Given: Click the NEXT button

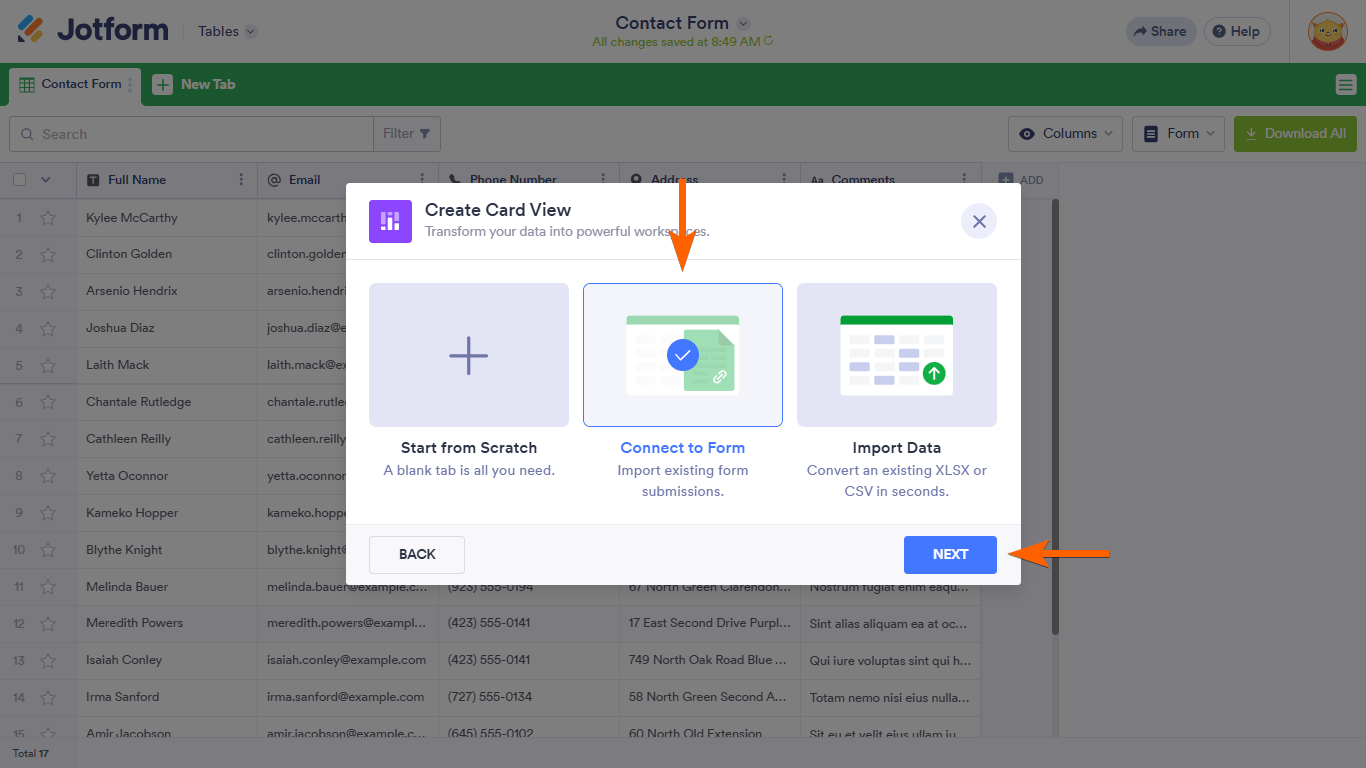Looking at the screenshot, I should (x=950, y=555).
